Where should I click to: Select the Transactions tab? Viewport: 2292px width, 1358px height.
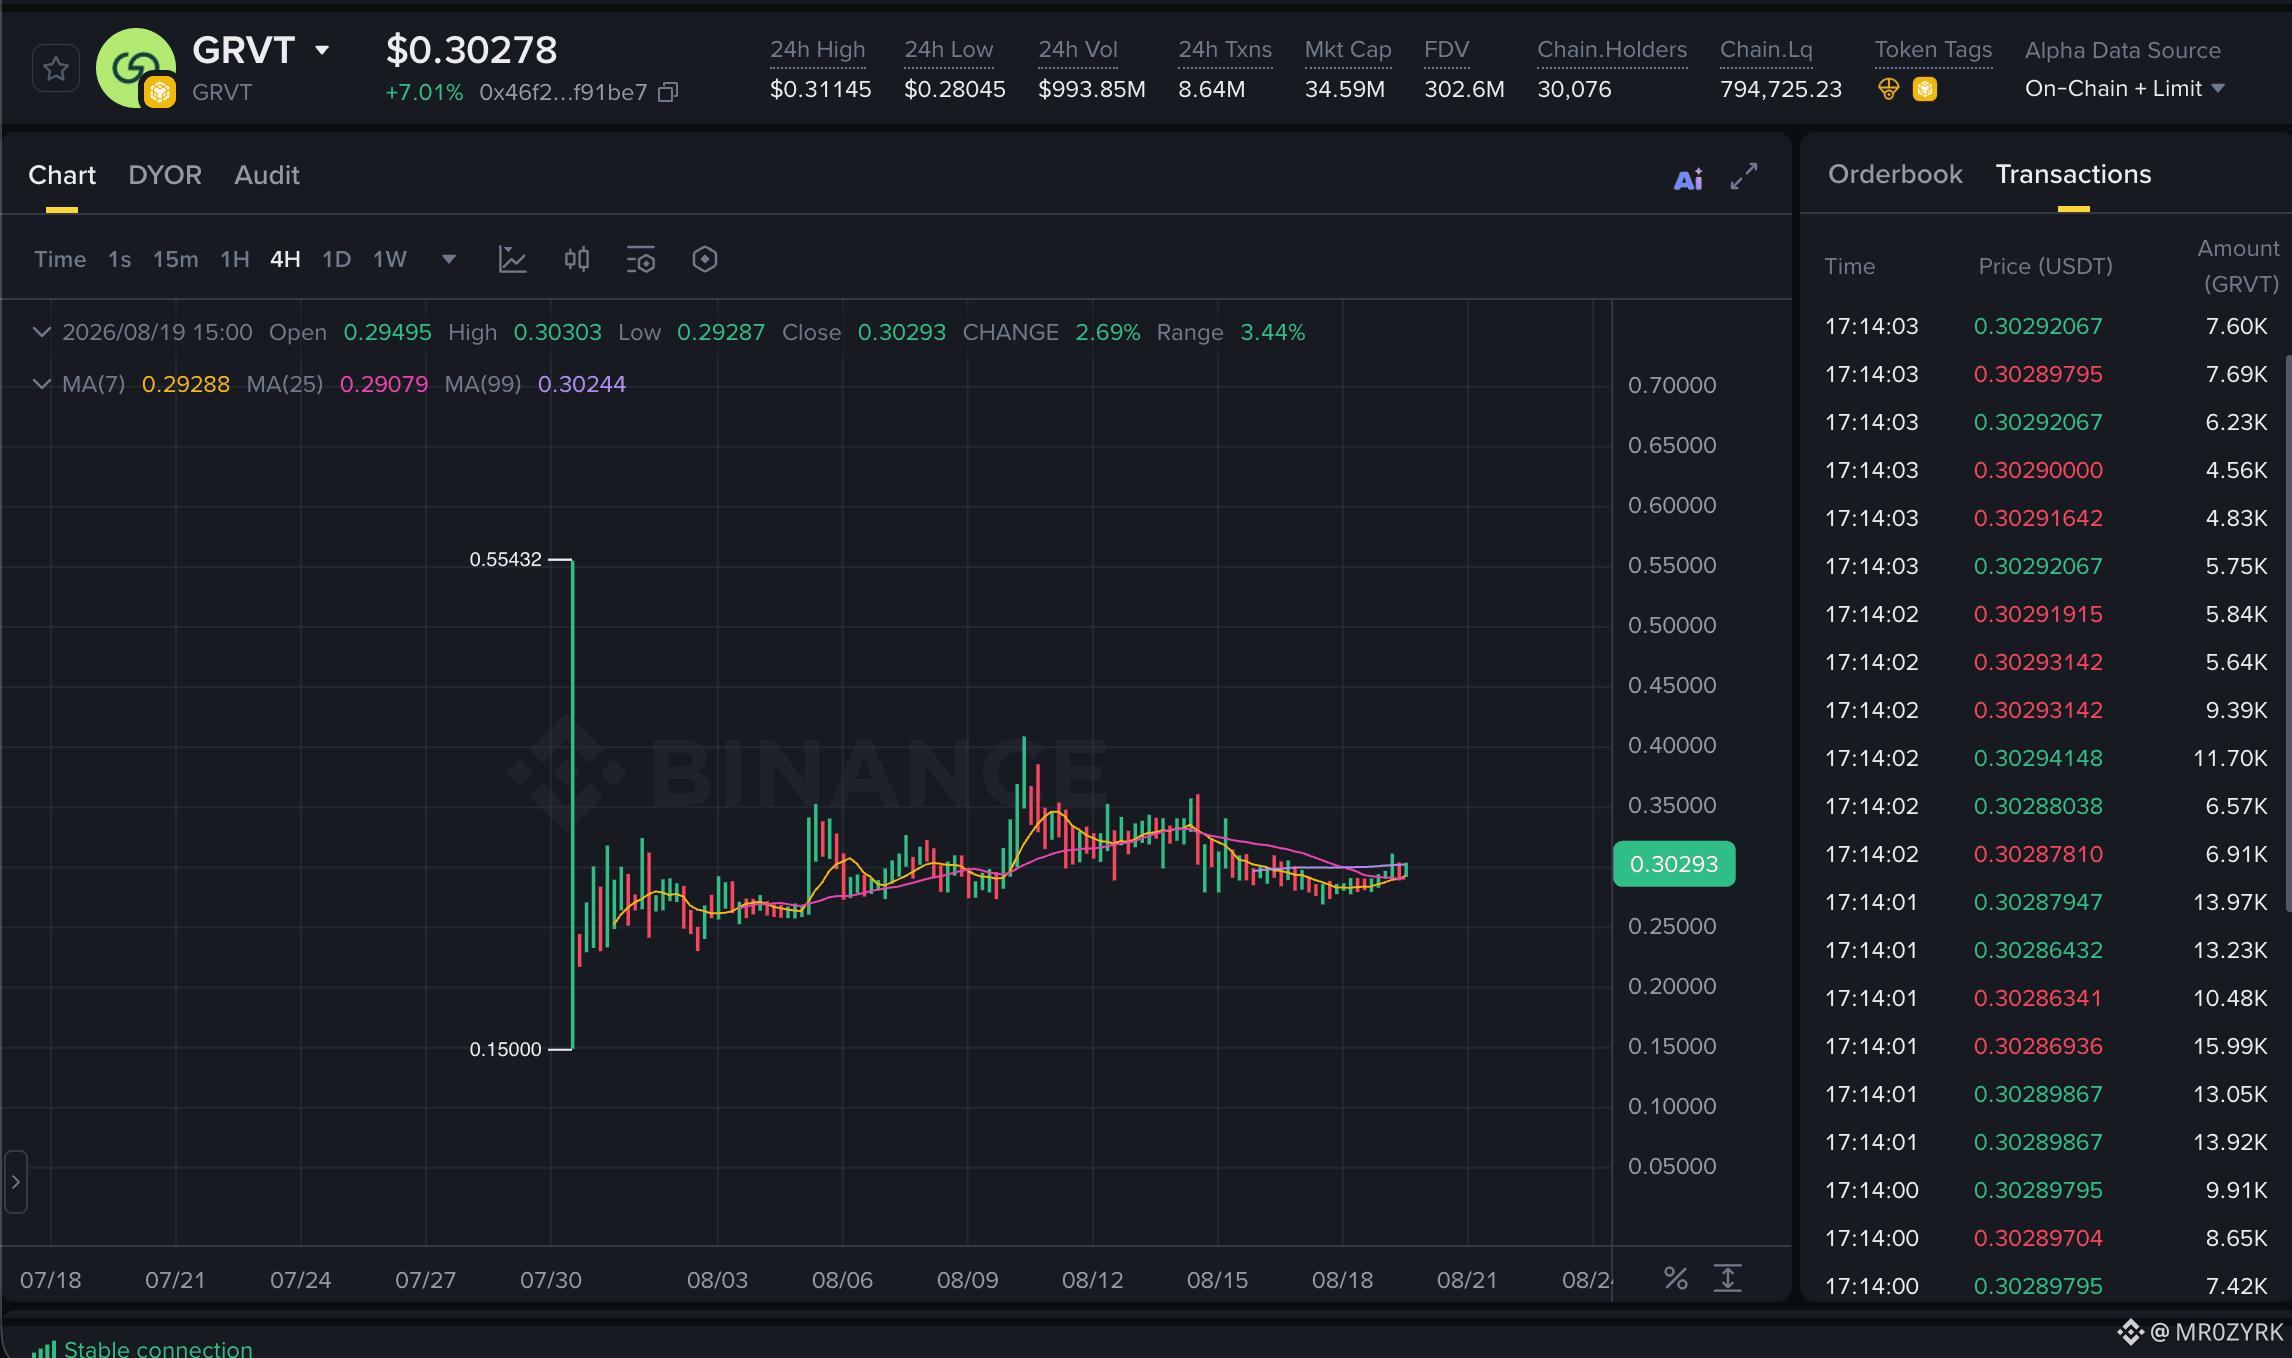coord(2073,174)
